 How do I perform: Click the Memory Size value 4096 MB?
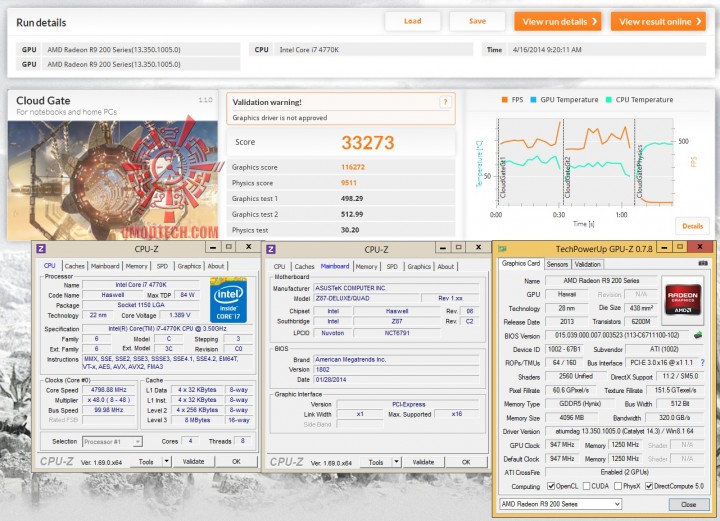[572, 418]
